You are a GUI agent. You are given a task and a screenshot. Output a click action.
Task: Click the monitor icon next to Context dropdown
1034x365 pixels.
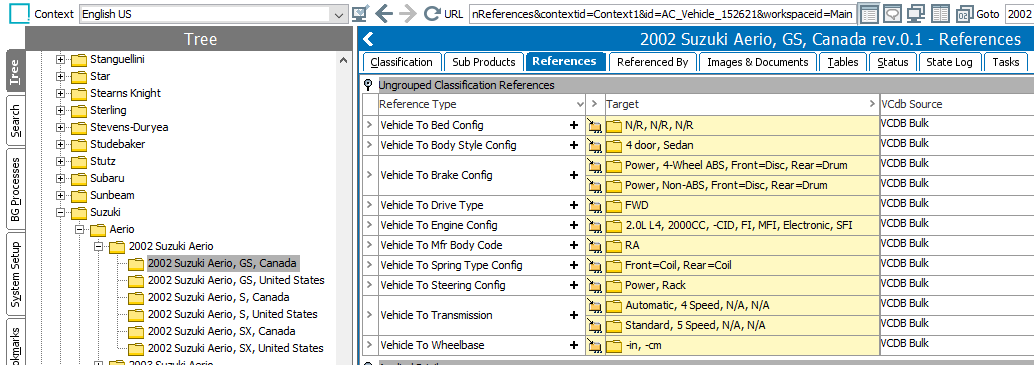coord(360,13)
